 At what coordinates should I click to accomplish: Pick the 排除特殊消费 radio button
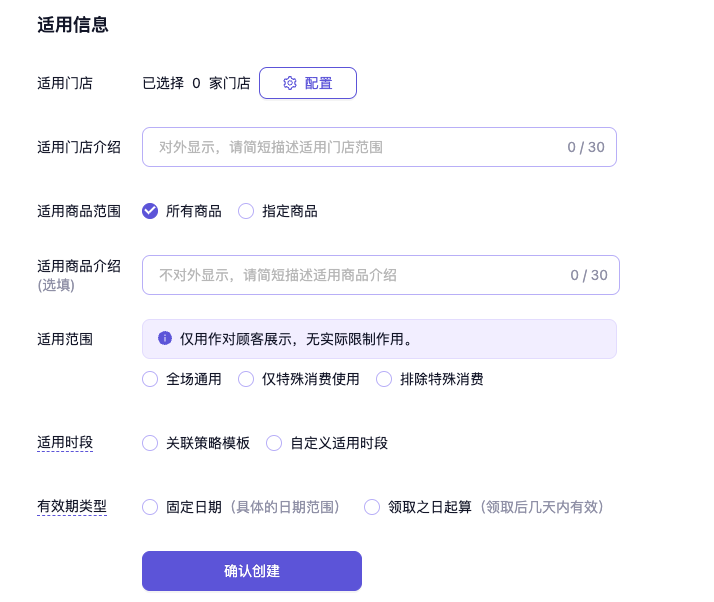384,379
